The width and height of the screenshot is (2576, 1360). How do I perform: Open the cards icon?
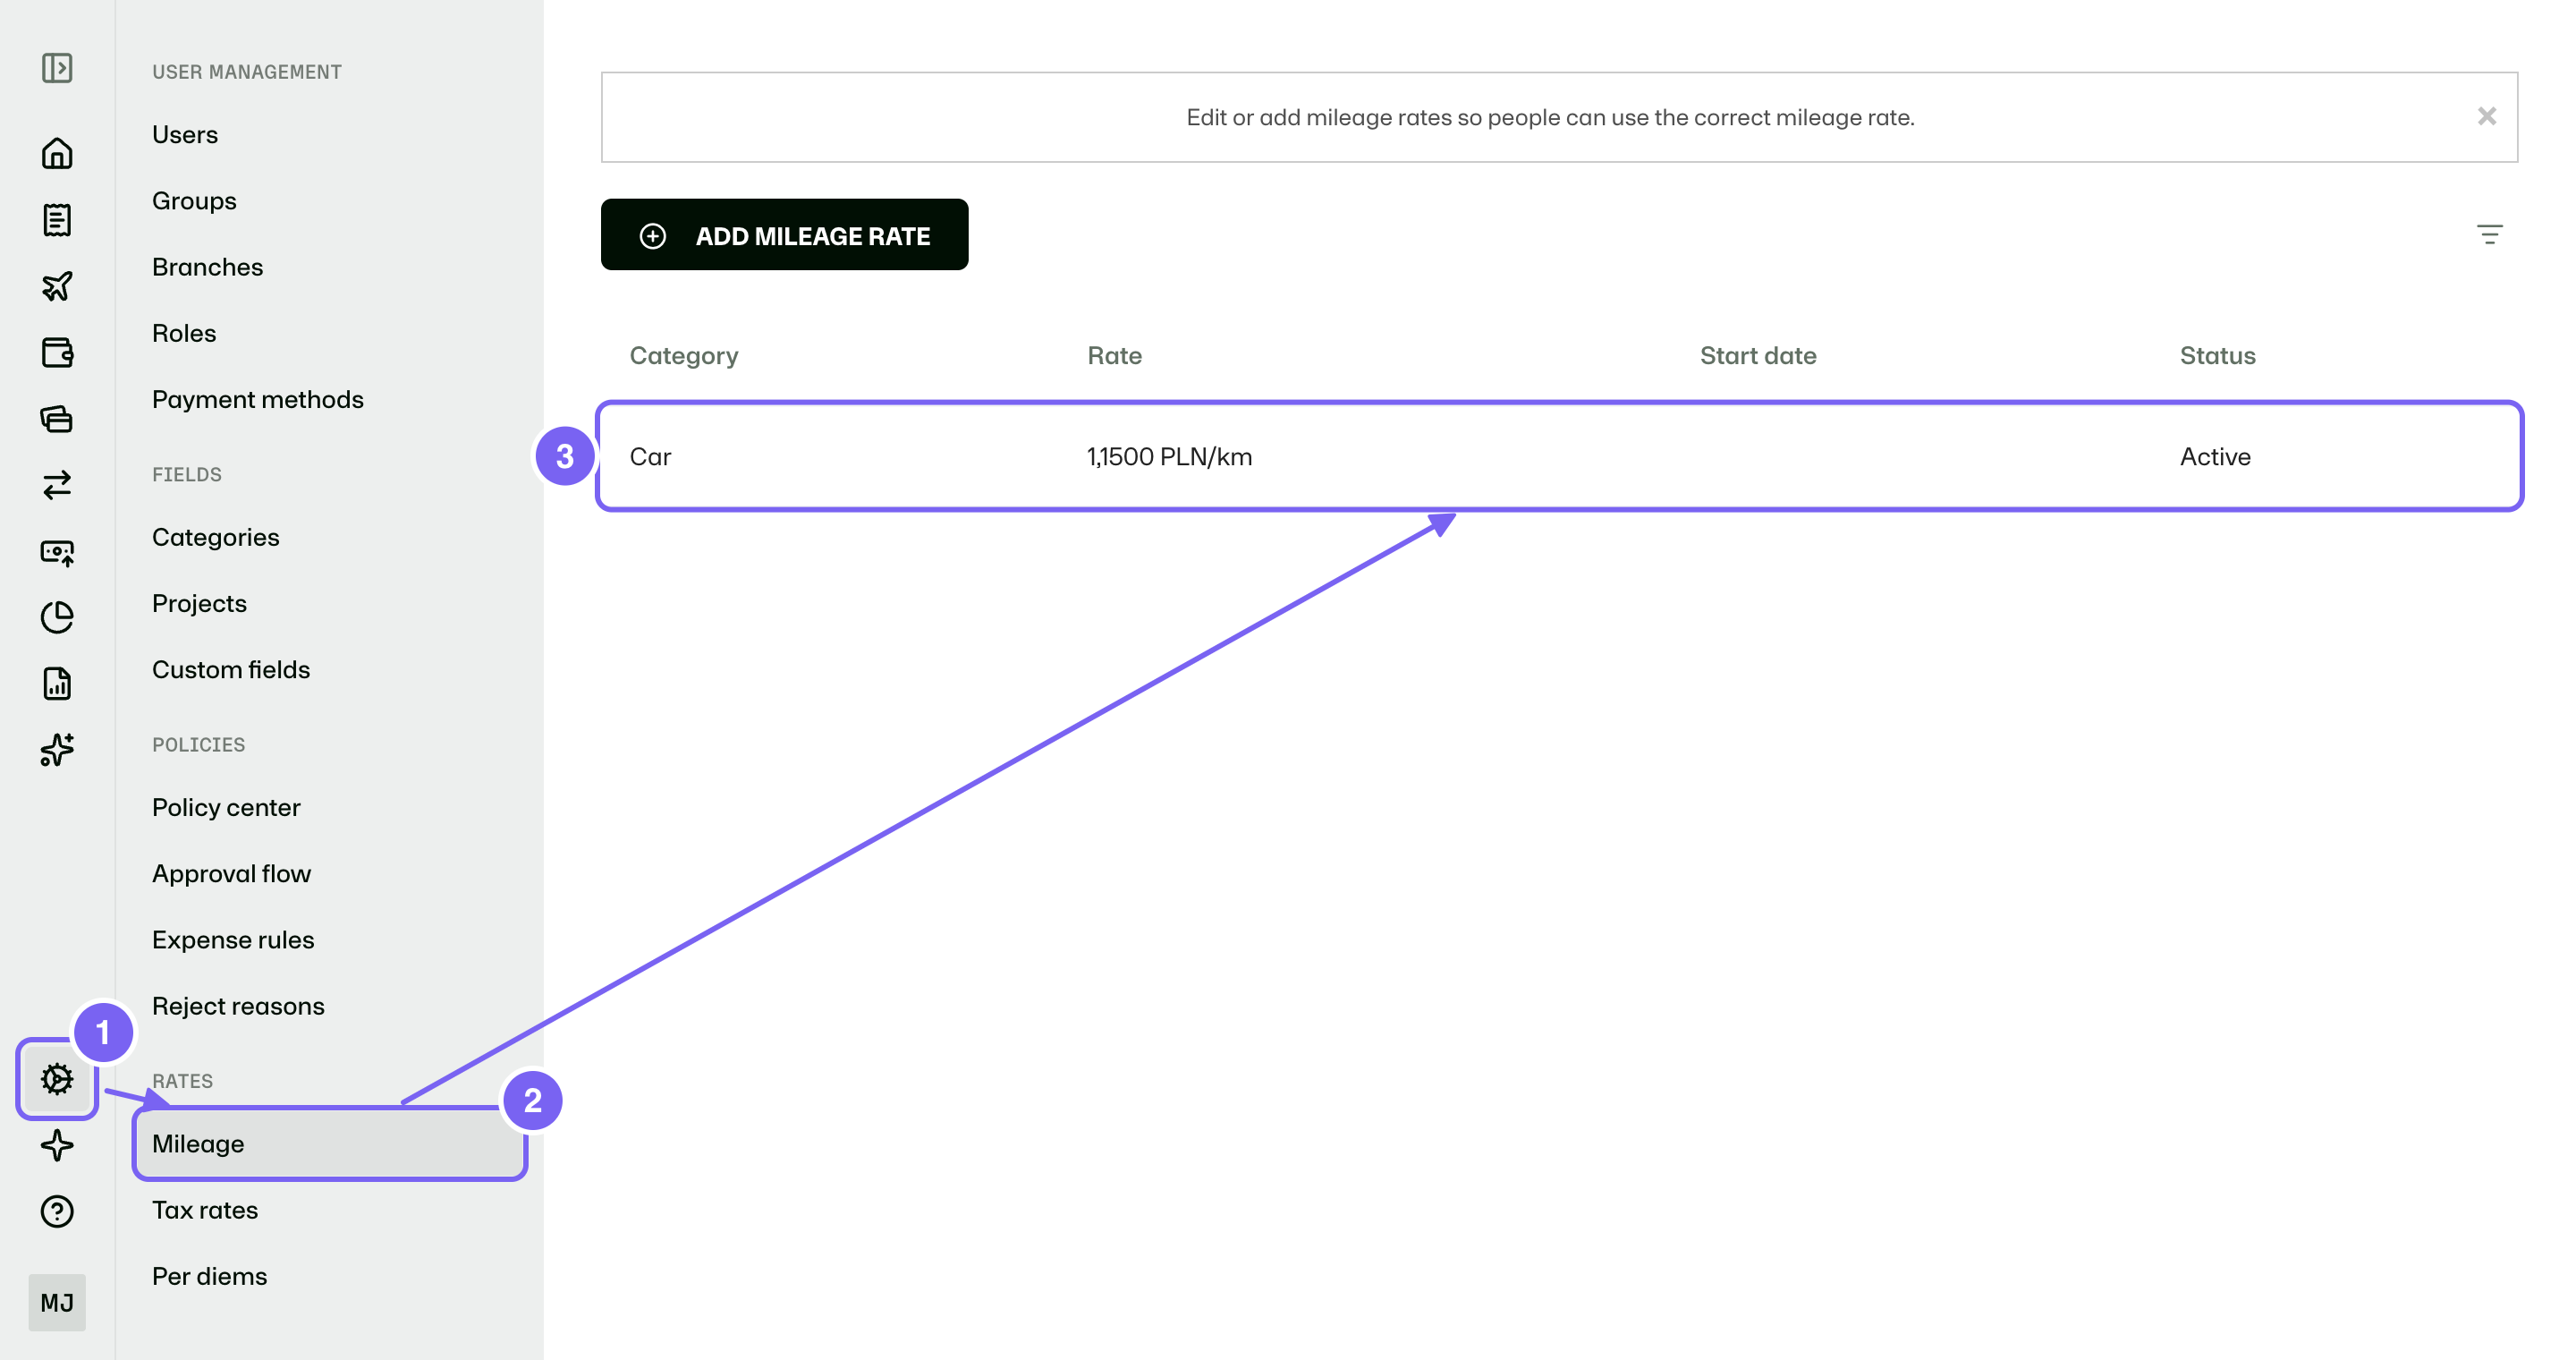coord(57,419)
